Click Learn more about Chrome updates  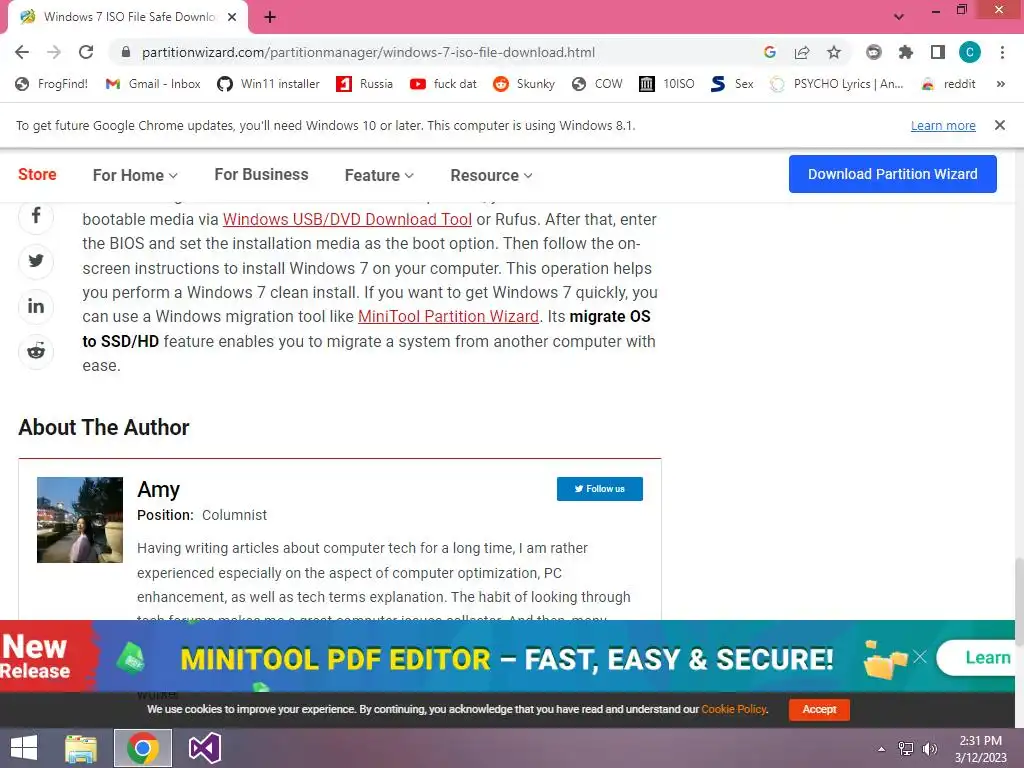point(943,125)
